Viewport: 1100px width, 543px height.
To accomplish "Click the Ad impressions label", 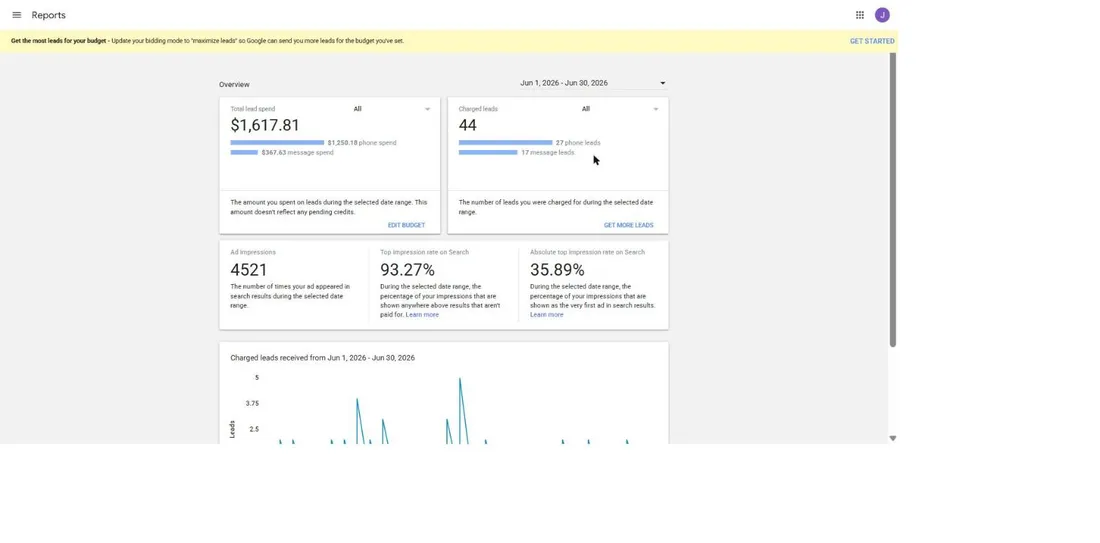I will (253, 252).
